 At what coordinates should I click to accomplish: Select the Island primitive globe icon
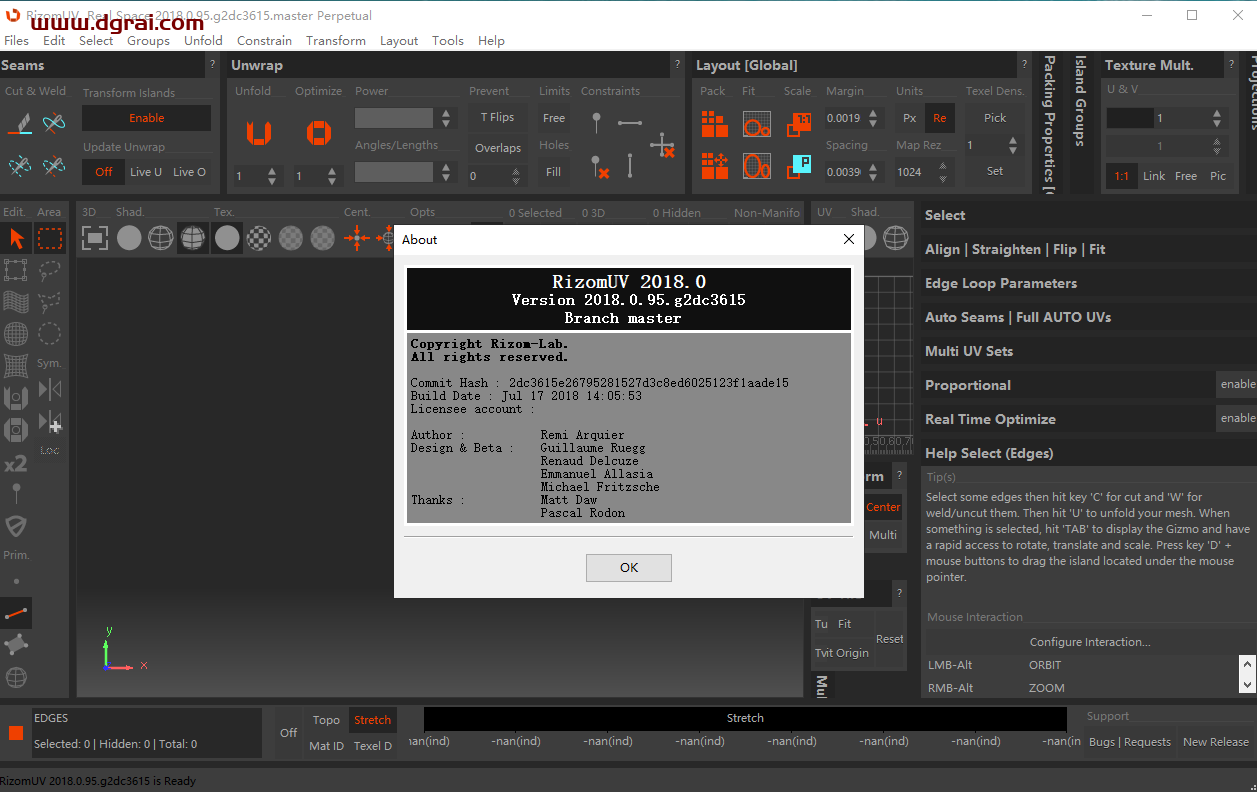[16, 677]
